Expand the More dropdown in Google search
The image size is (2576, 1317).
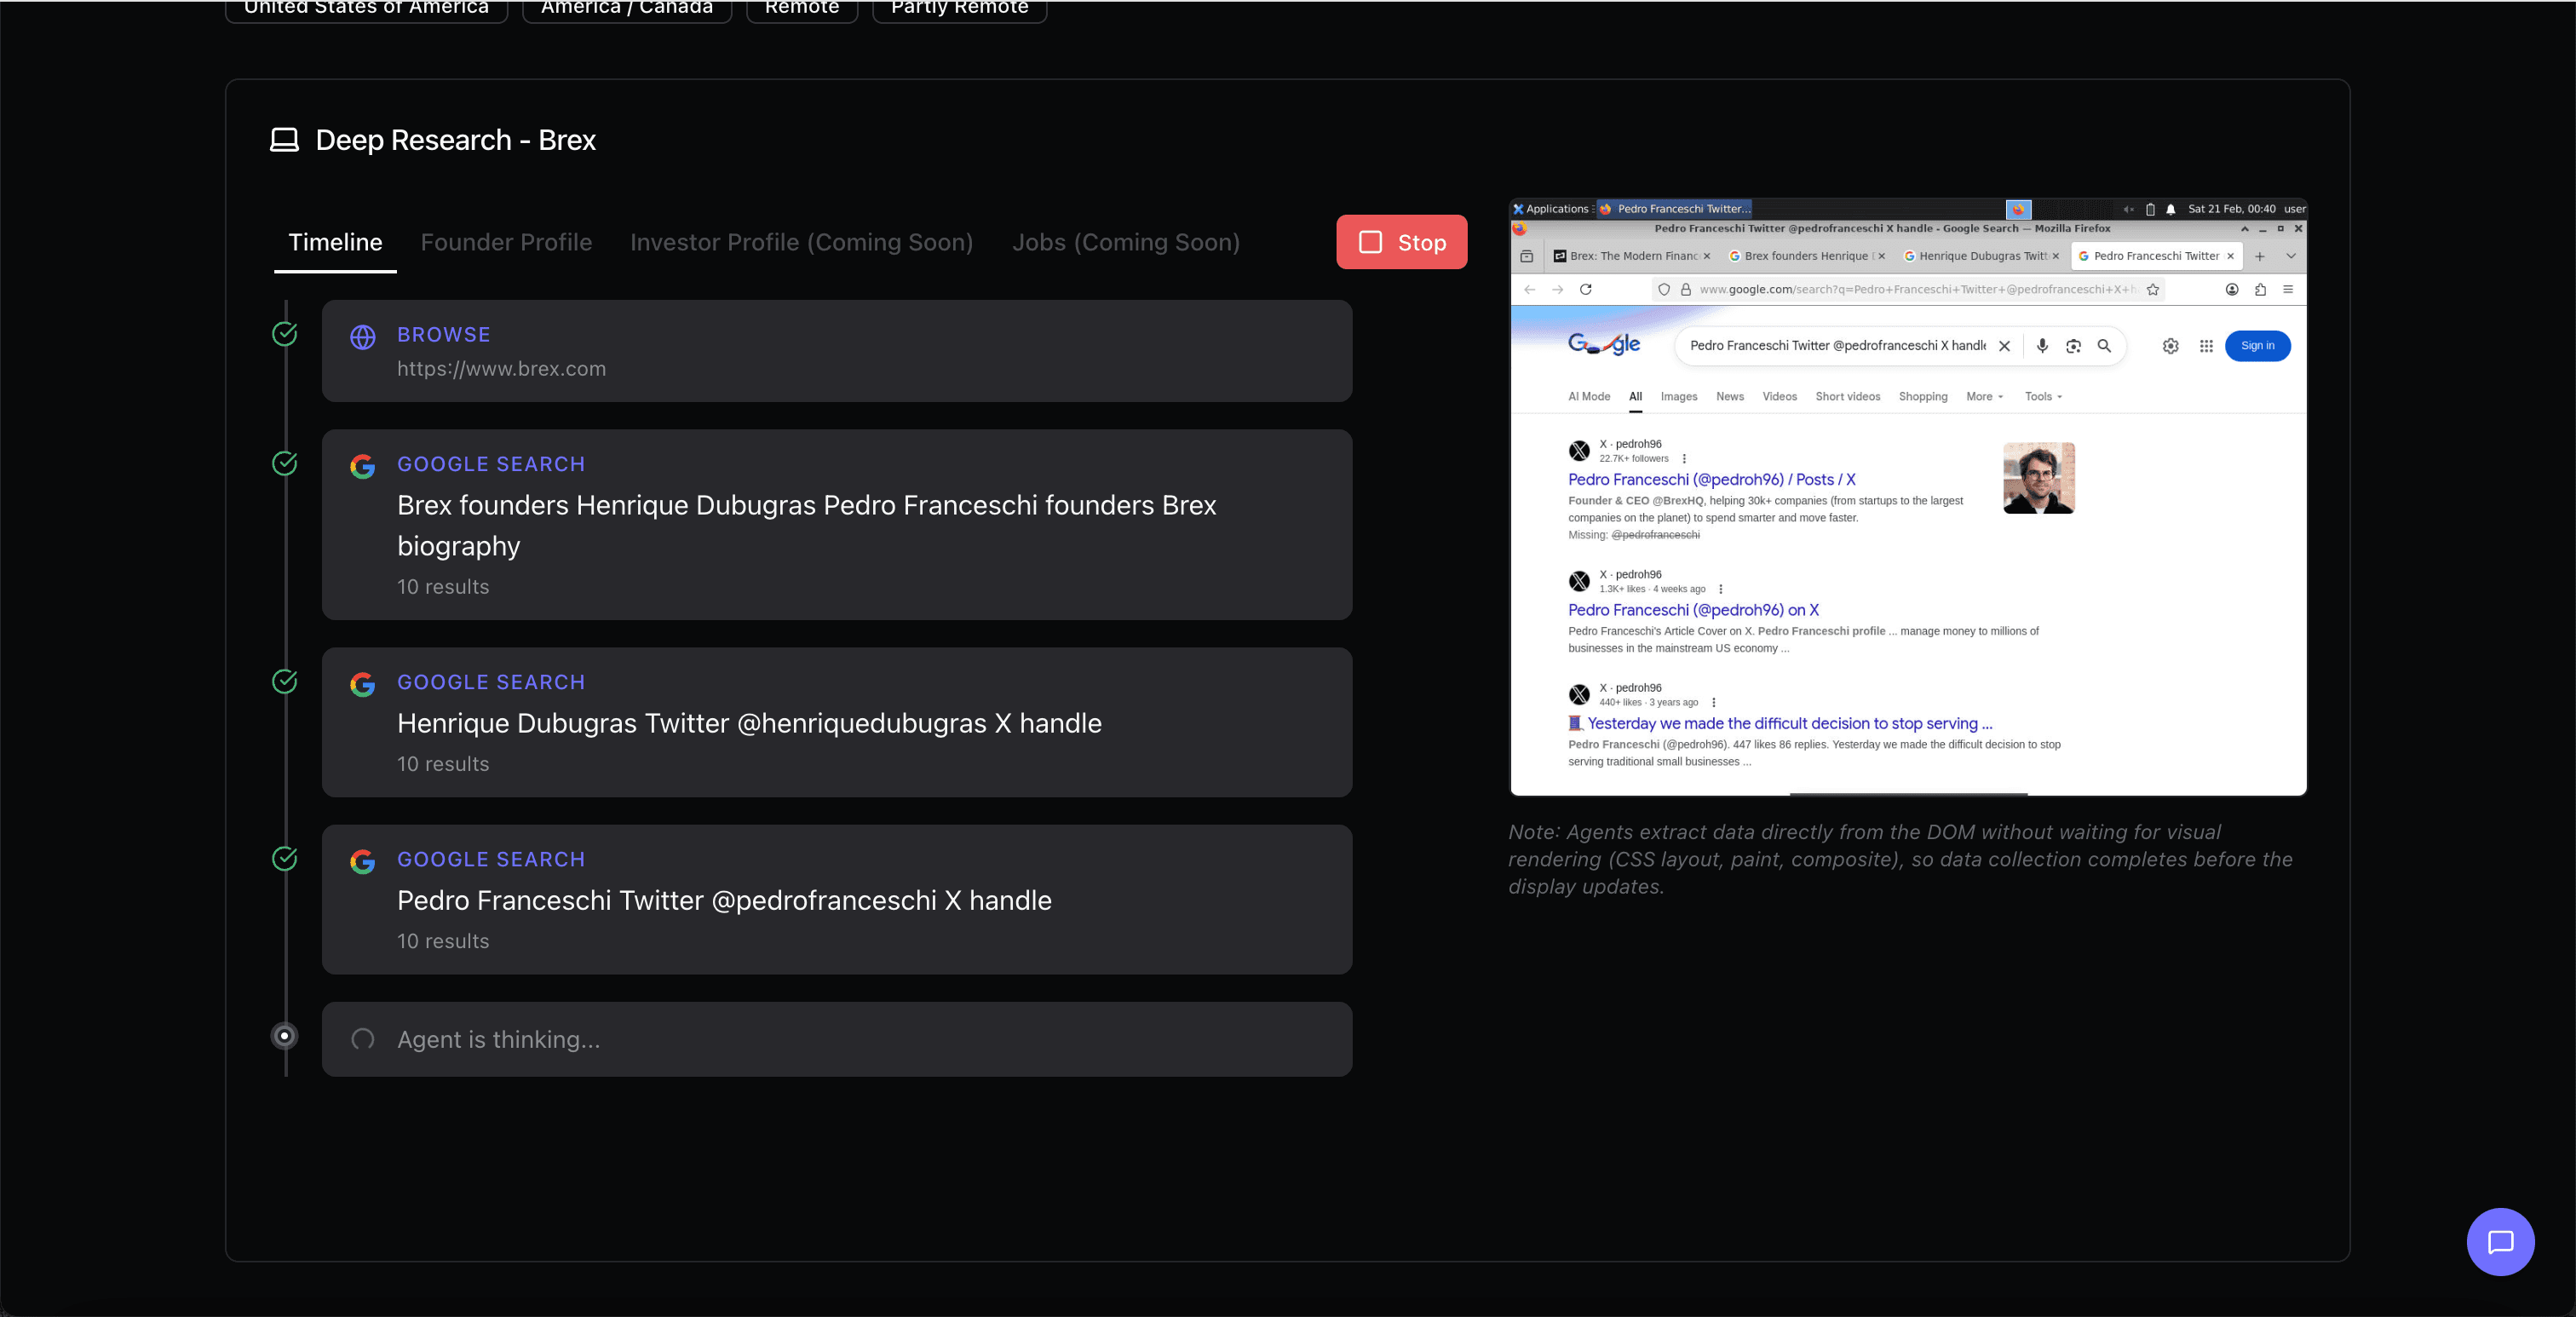point(1984,396)
